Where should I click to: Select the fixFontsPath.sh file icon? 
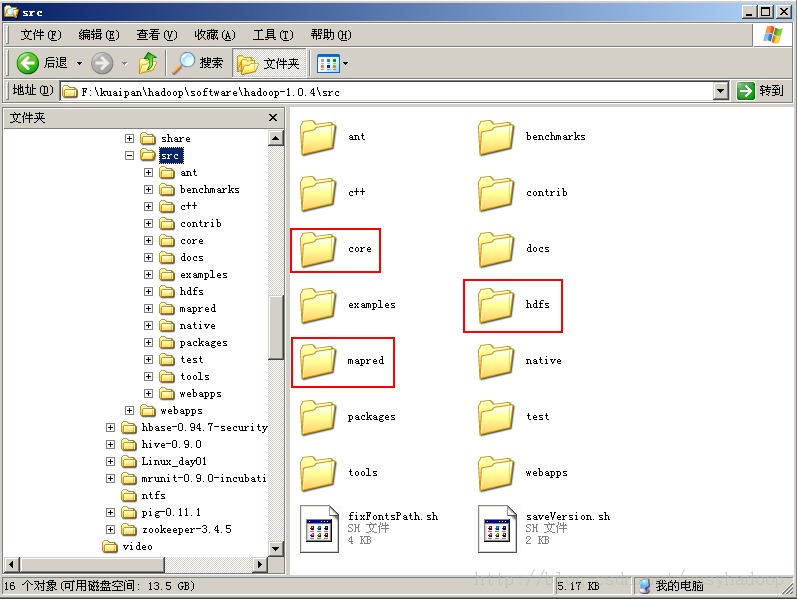click(x=319, y=528)
